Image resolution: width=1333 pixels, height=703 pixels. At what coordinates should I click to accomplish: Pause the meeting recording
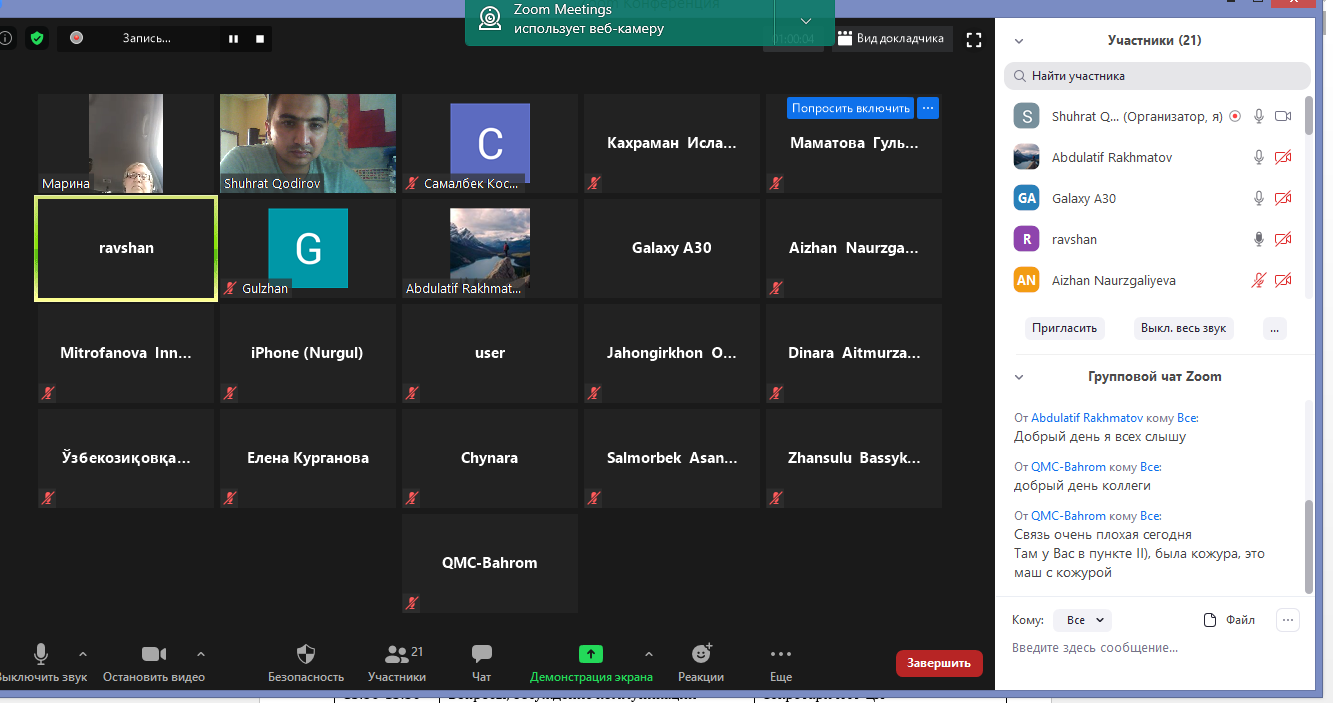click(233, 39)
